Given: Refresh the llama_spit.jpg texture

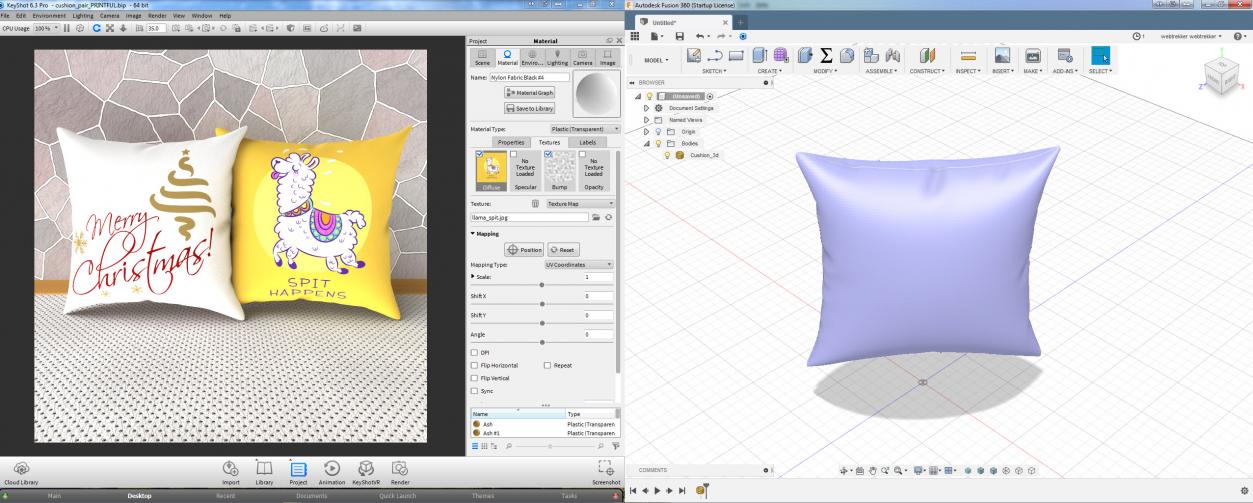Looking at the screenshot, I should [608, 216].
